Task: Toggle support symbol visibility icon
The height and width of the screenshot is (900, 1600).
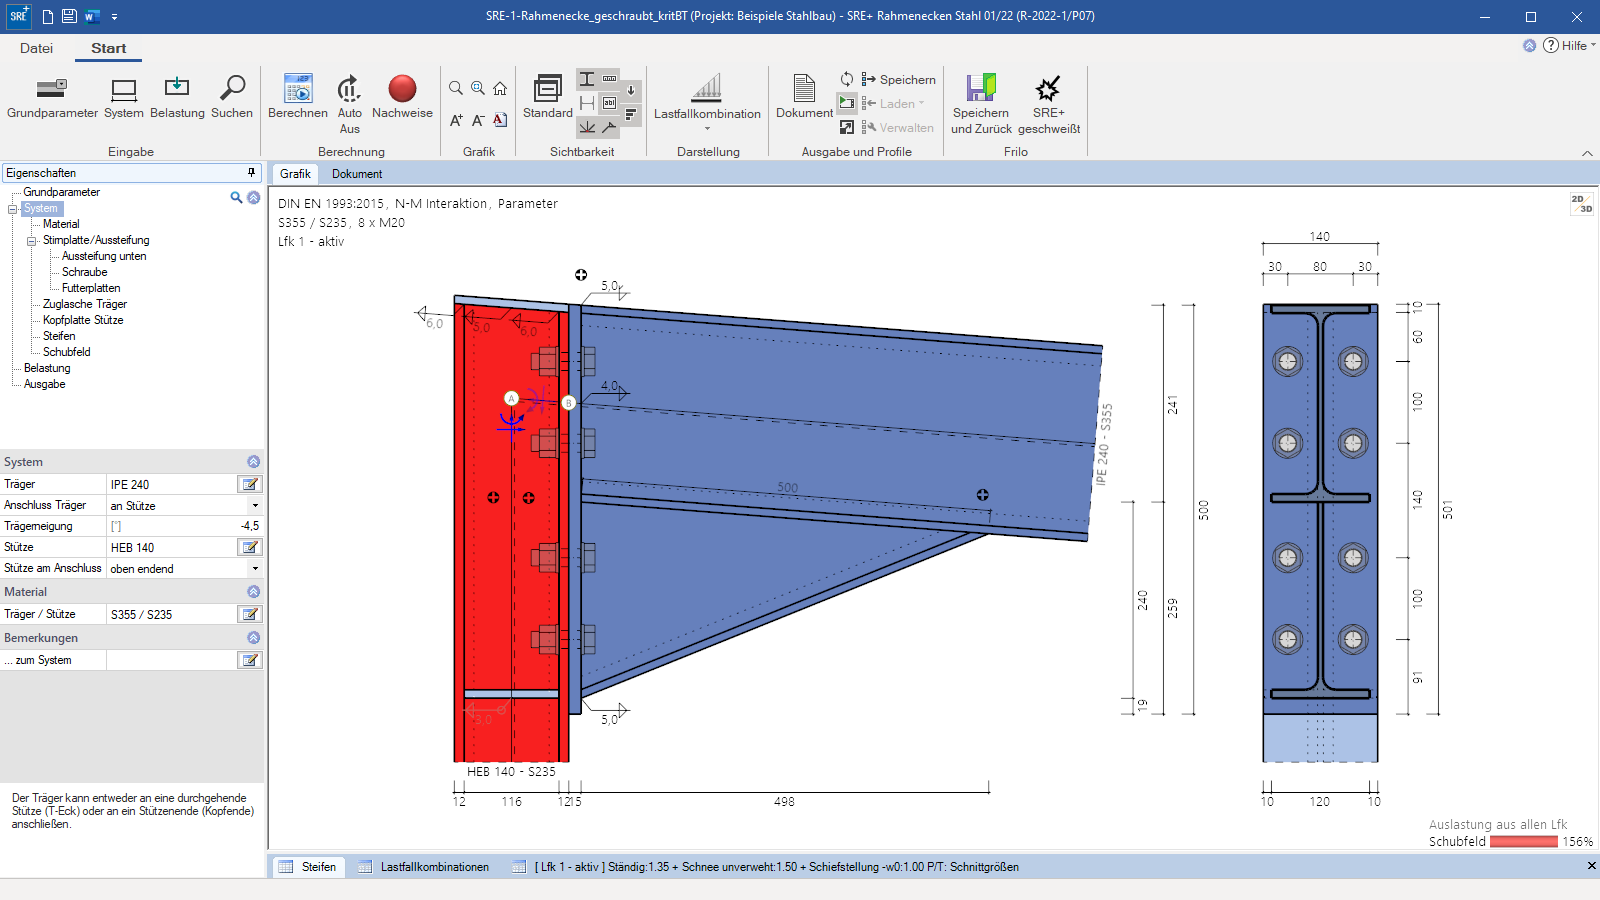Action: pyautogui.click(x=587, y=127)
